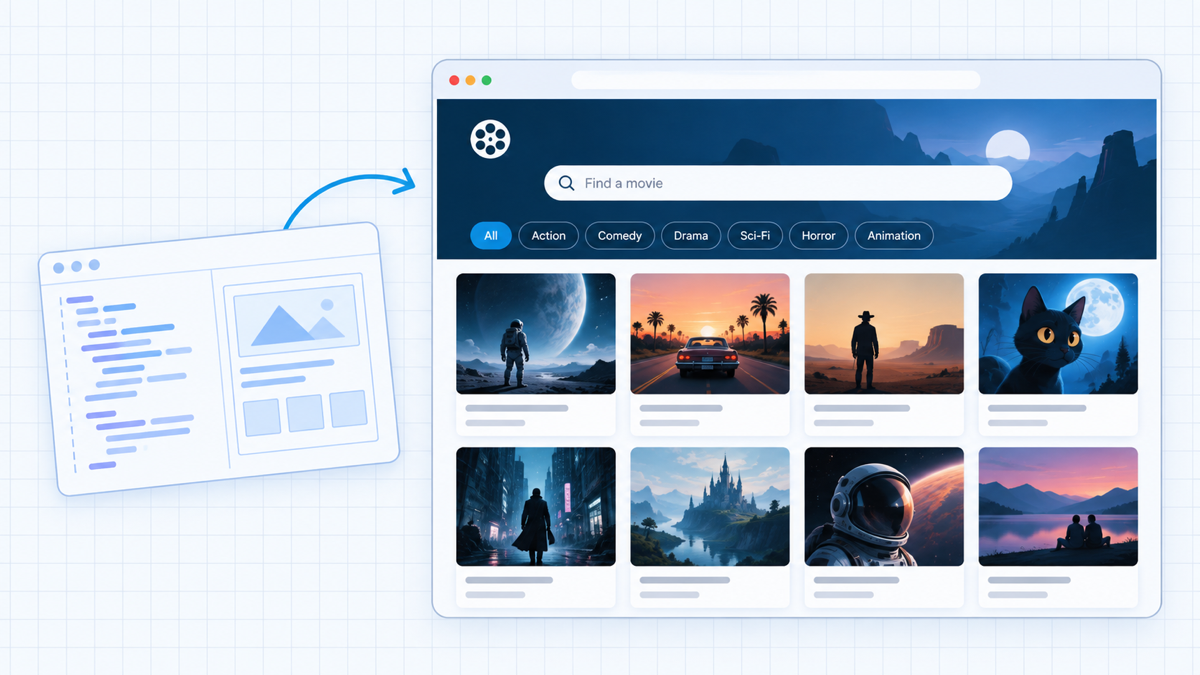Click the browser address bar
The height and width of the screenshot is (675, 1200).
(775, 80)
